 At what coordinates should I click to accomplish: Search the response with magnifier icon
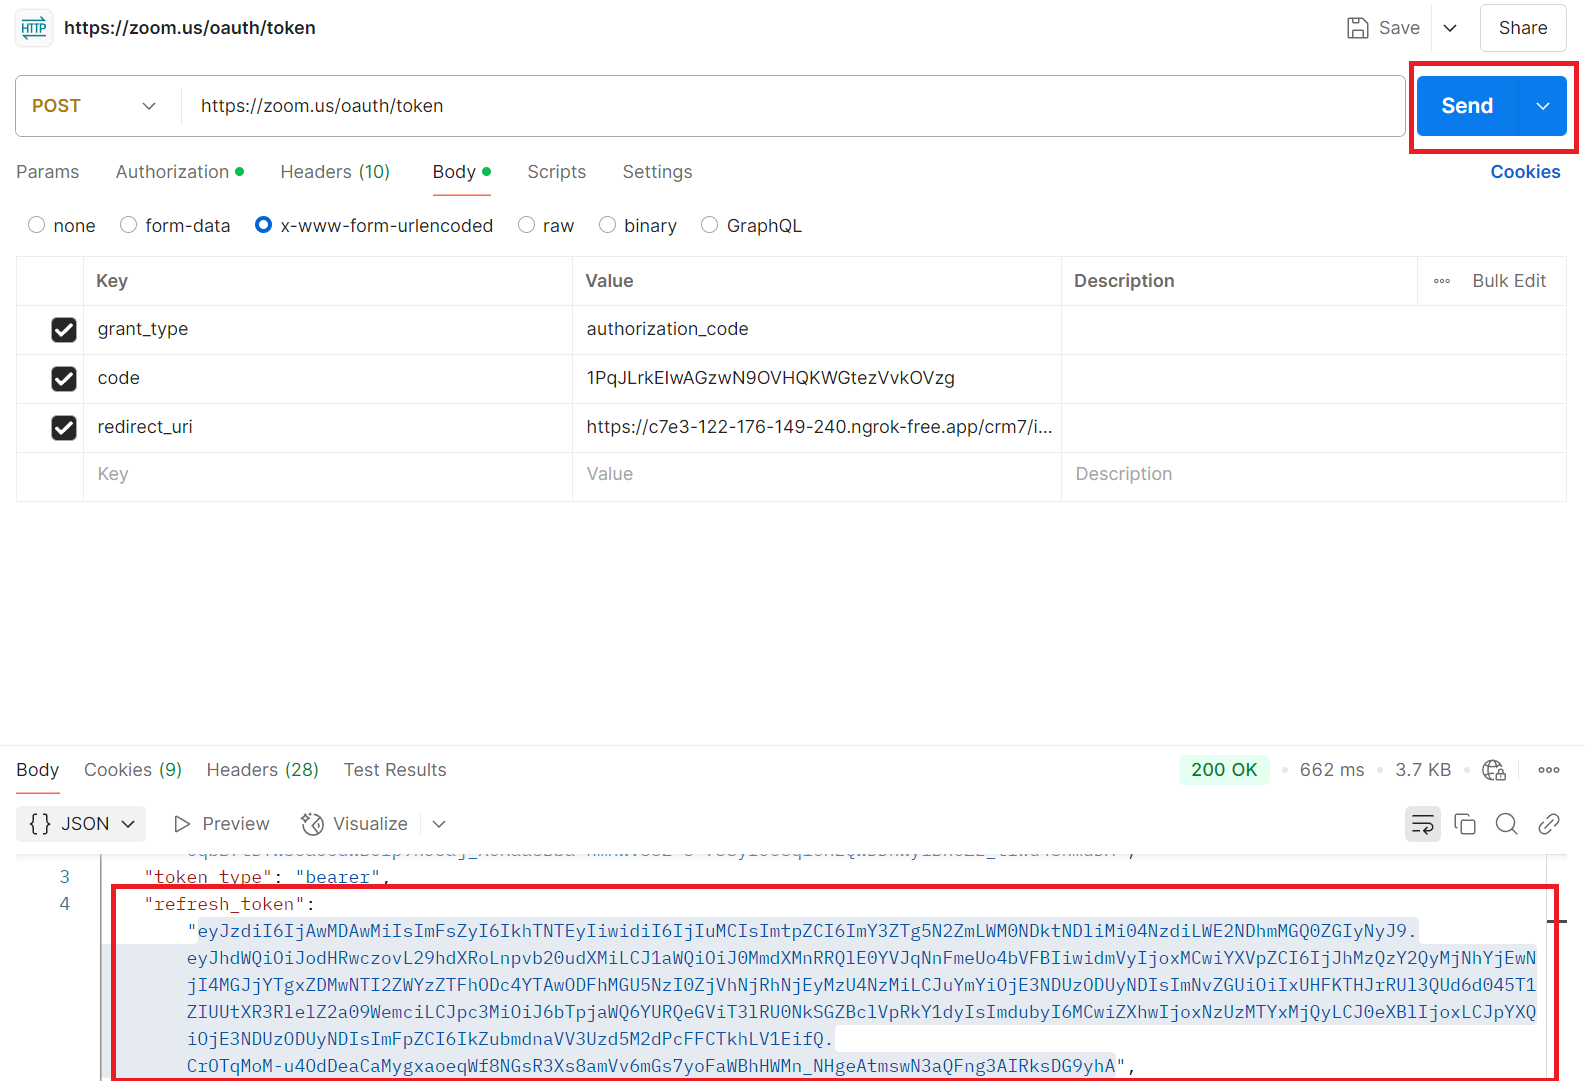tap(1507, 824)
